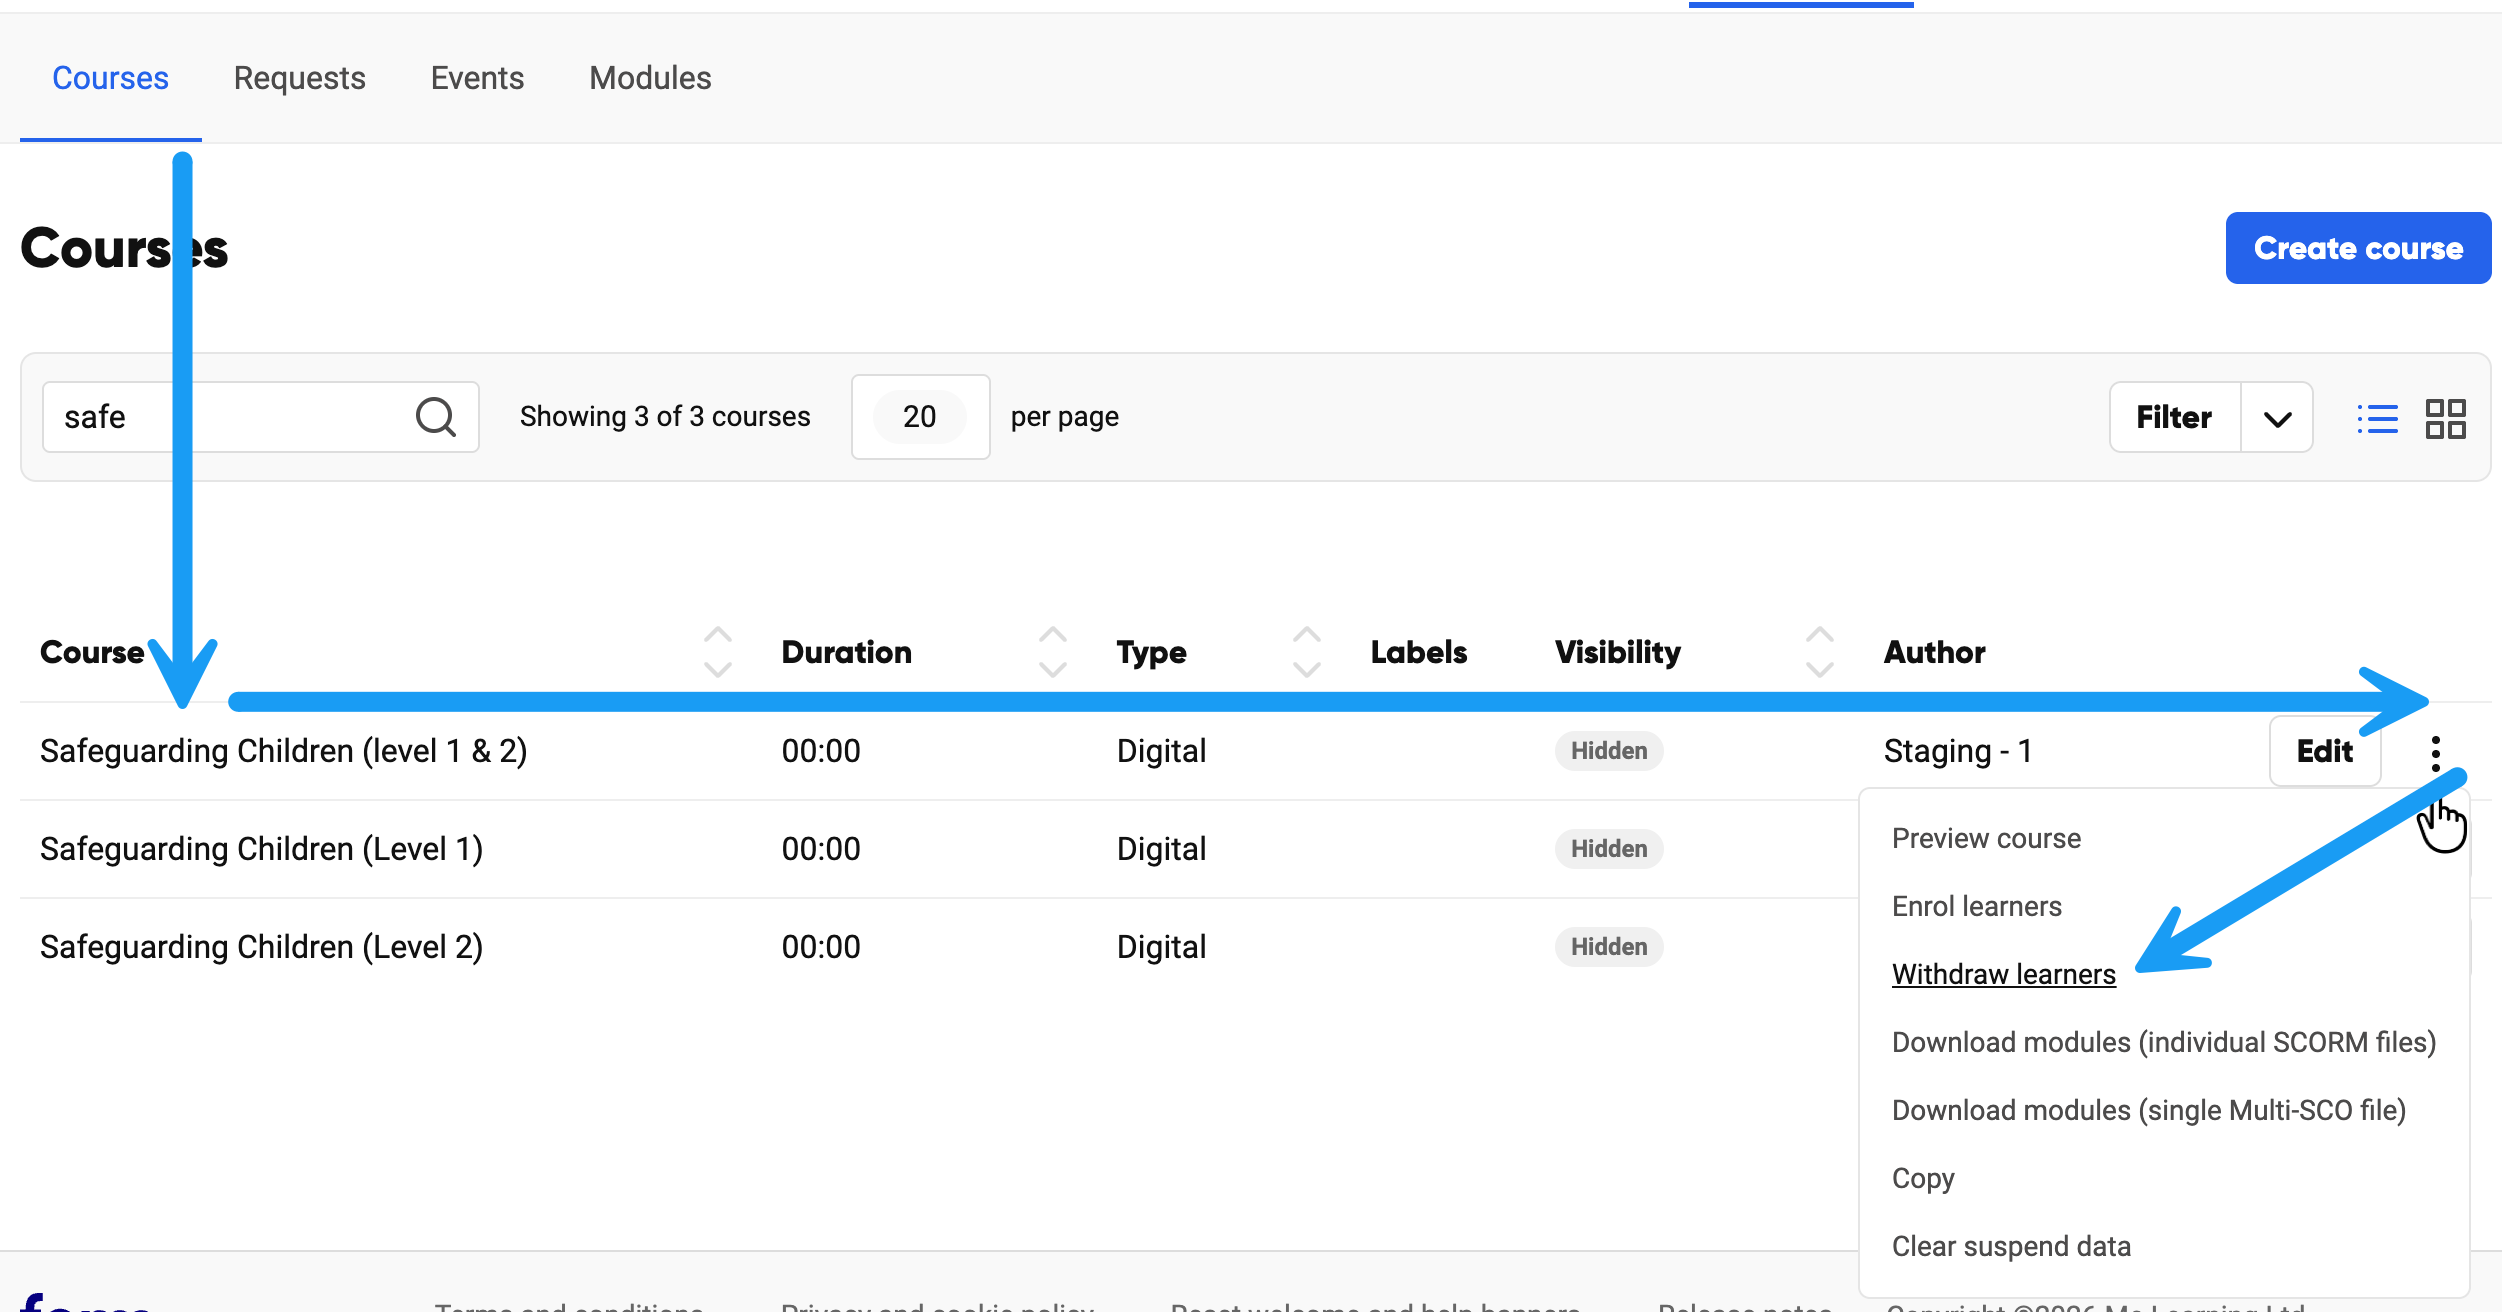Click Hidden badge for Safeguarding Children (level 1 & 2)
Screen dimensions: 2502x1312
click(x=1608, y=751)
